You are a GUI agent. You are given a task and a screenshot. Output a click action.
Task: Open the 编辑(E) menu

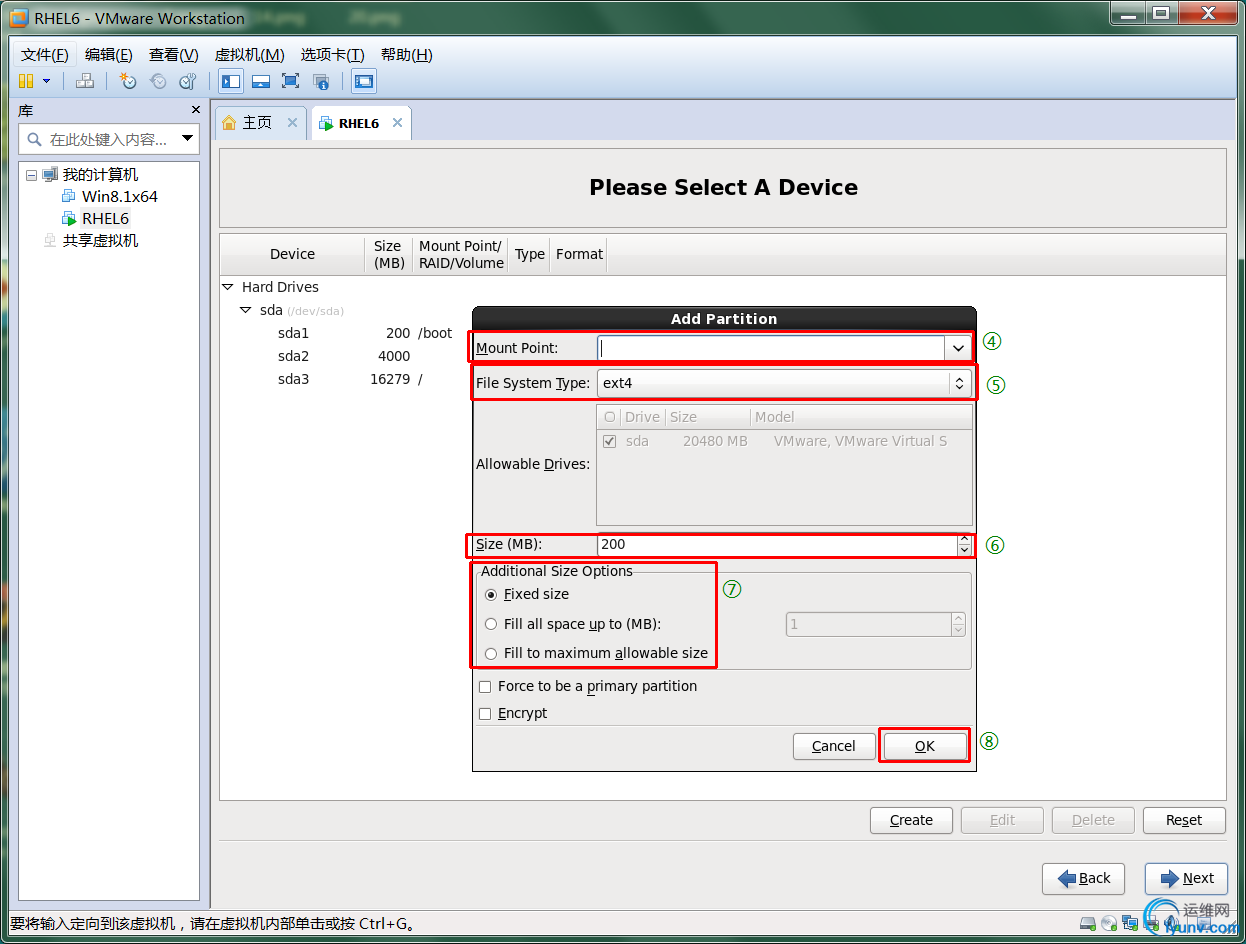[109, 55]
